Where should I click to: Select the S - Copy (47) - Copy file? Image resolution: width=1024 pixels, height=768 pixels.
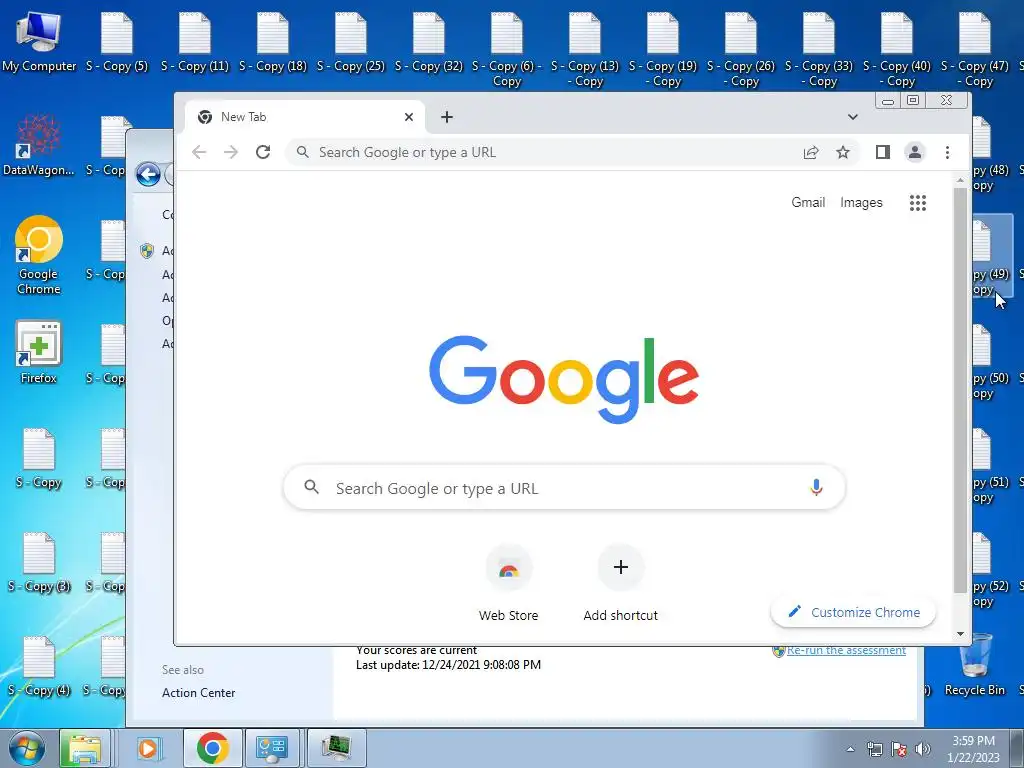tap(974, 49)
